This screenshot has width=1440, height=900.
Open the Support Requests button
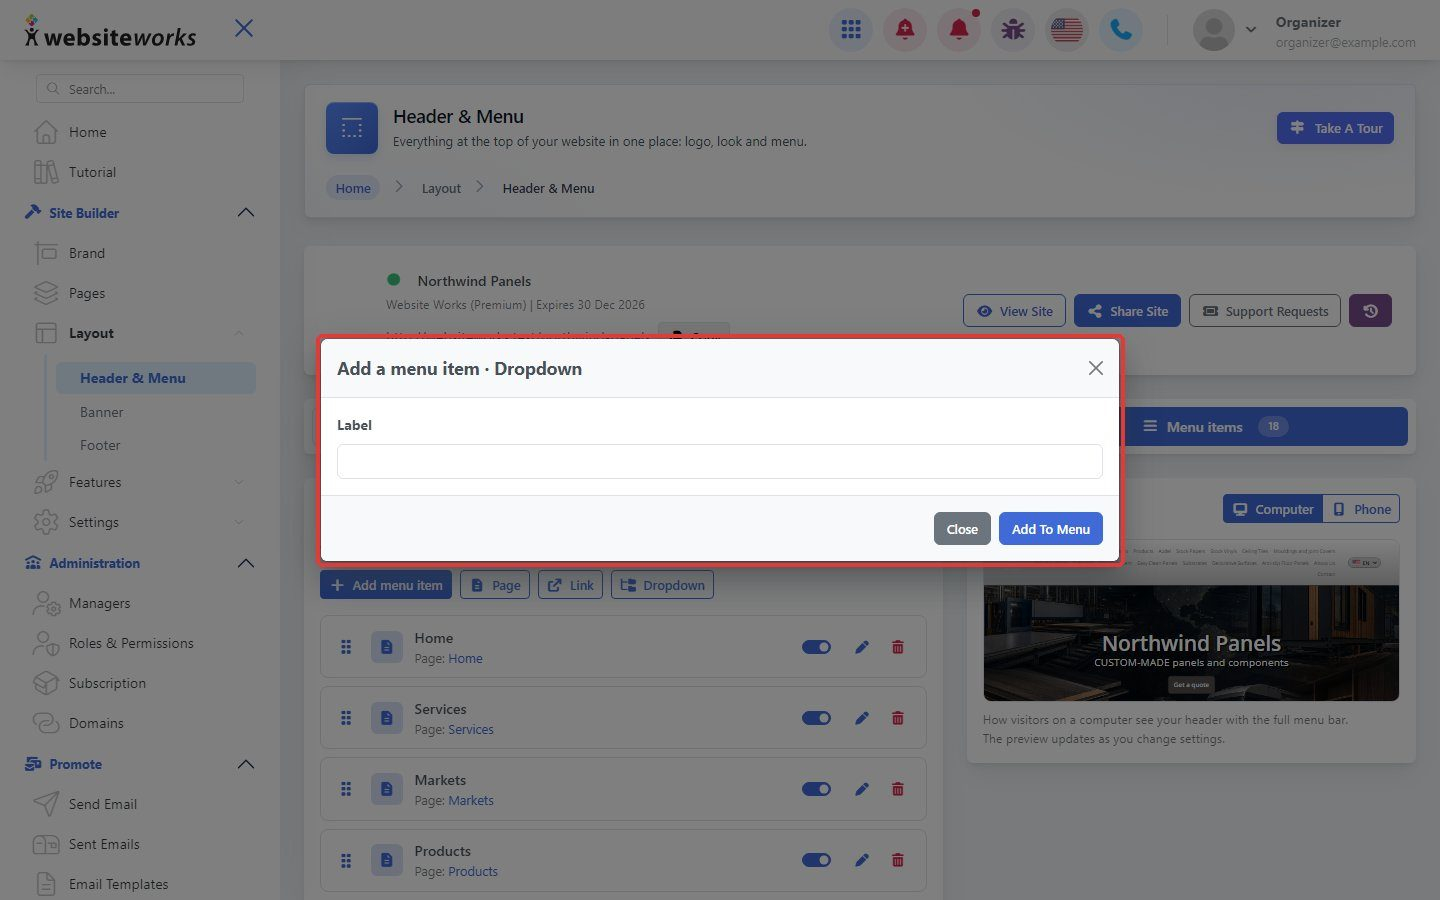click(1265, 311)
